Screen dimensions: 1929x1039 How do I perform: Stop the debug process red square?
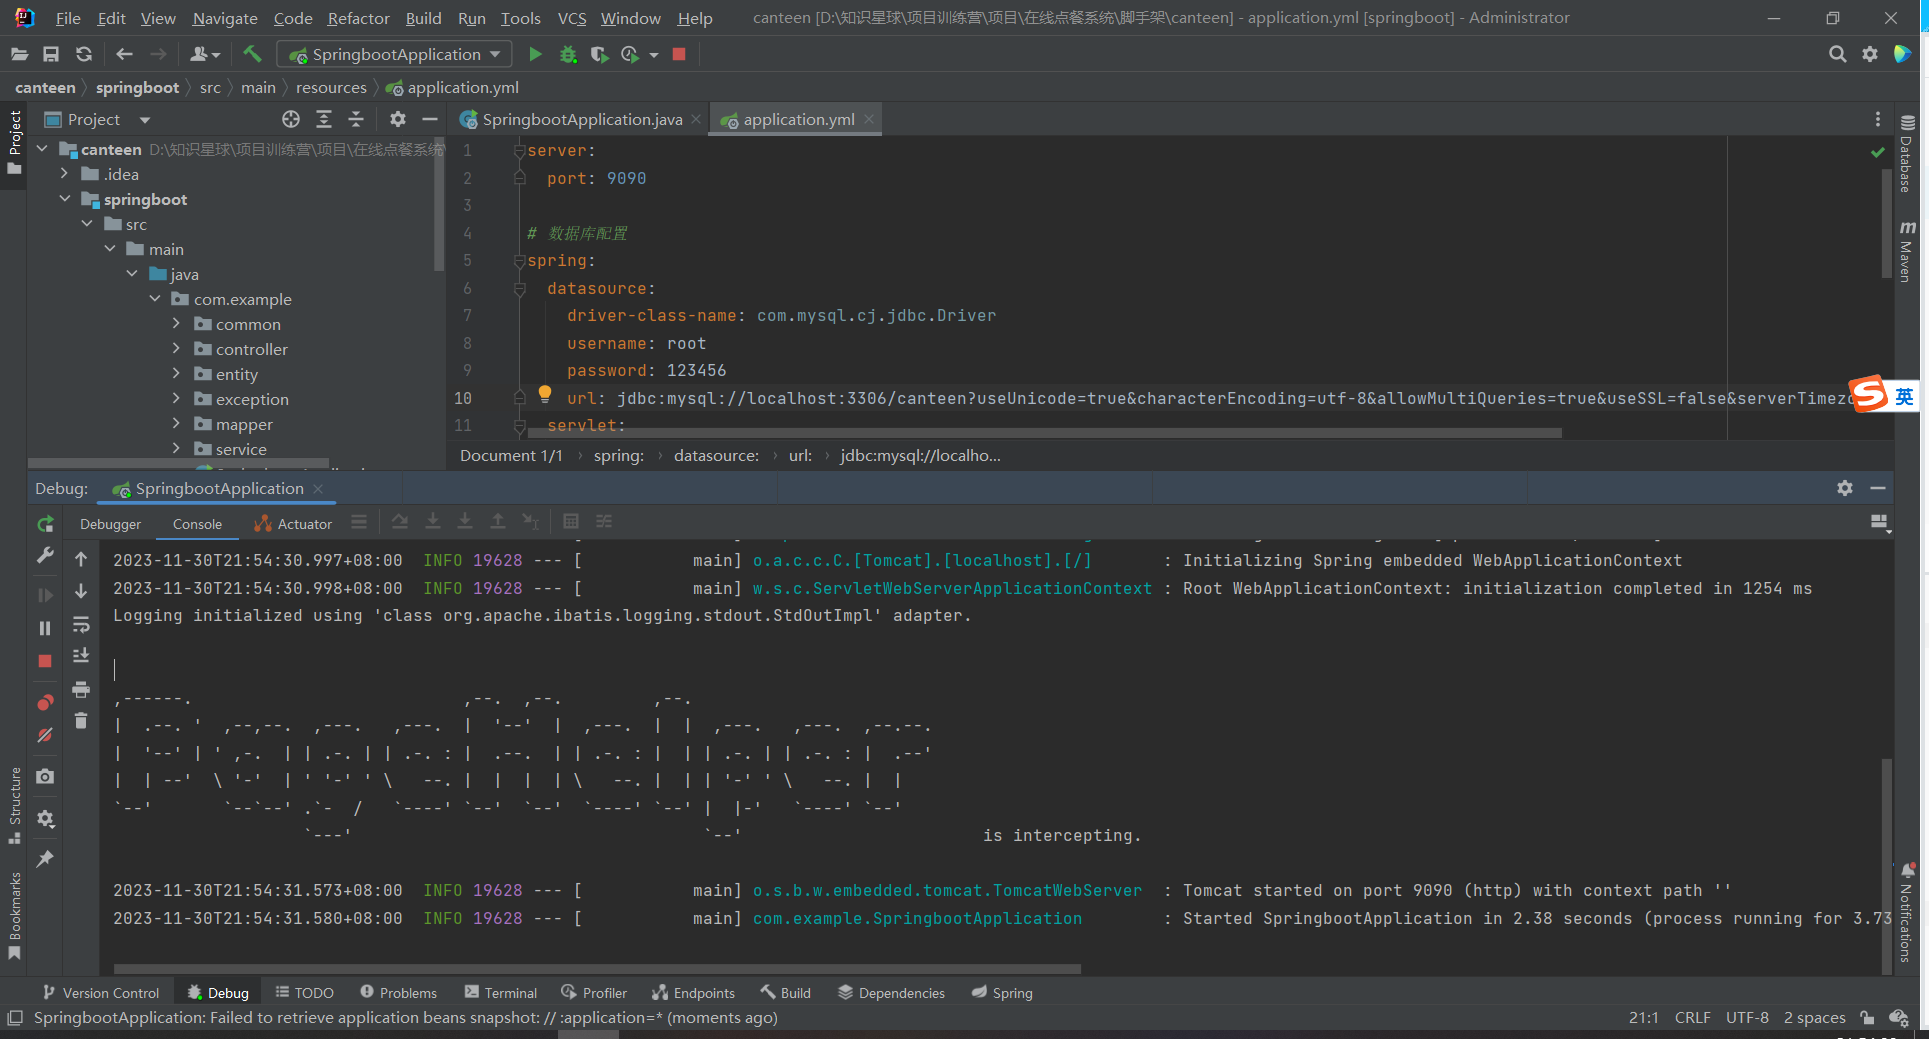45,661
